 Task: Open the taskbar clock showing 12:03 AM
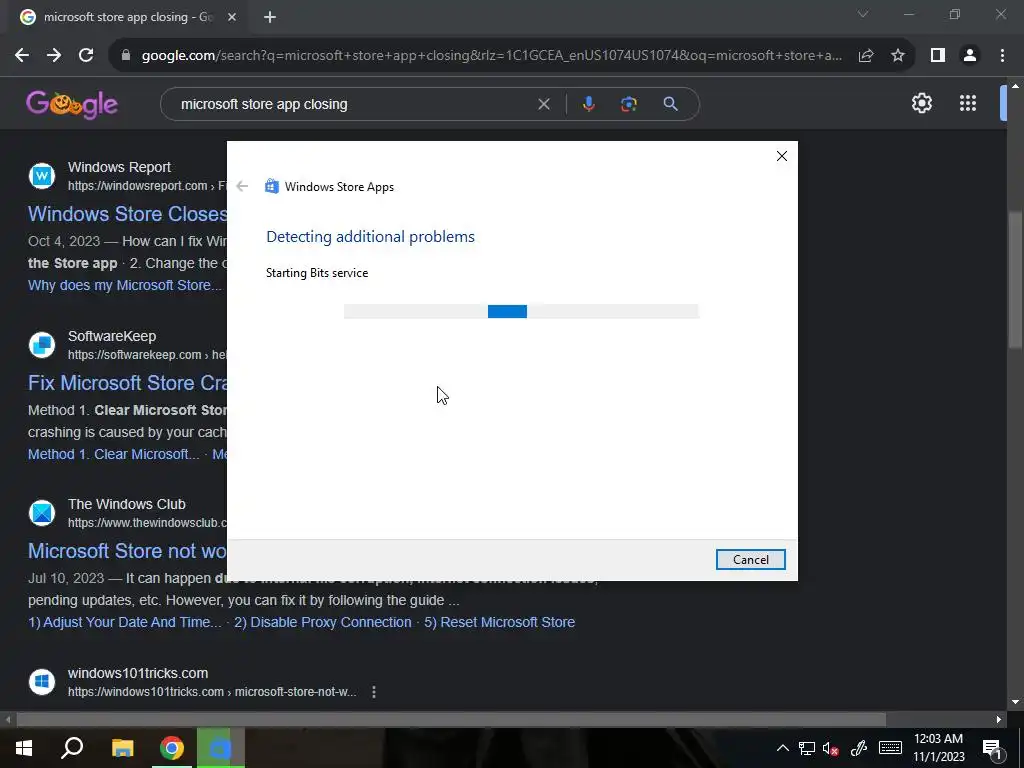938,748
